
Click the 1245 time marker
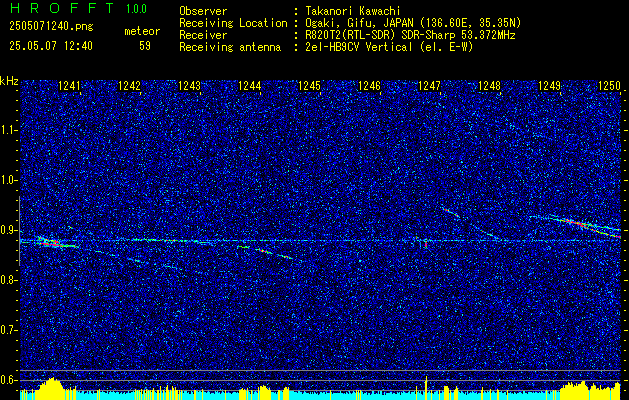(309, 86)
